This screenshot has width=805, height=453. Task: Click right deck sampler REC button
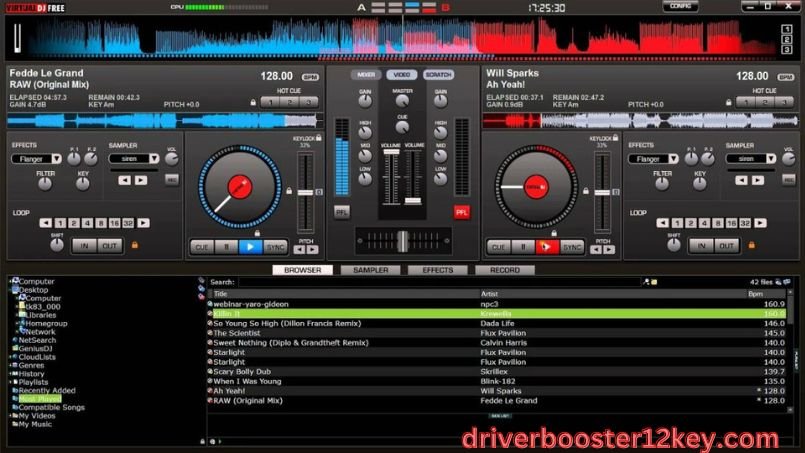pyautogui.click(x=789, y=180)
